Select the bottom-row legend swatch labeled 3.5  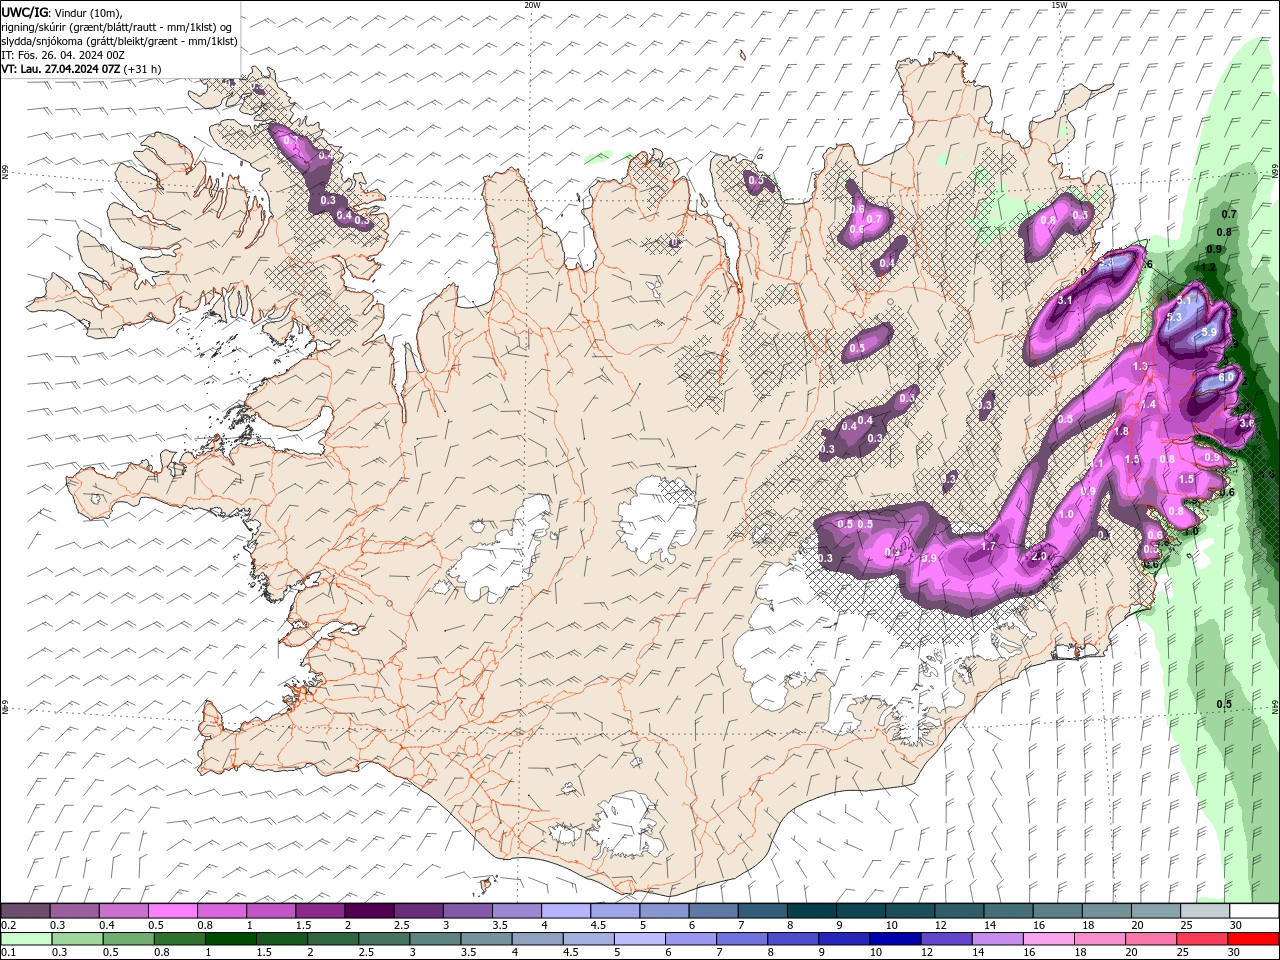coord(486,939)
